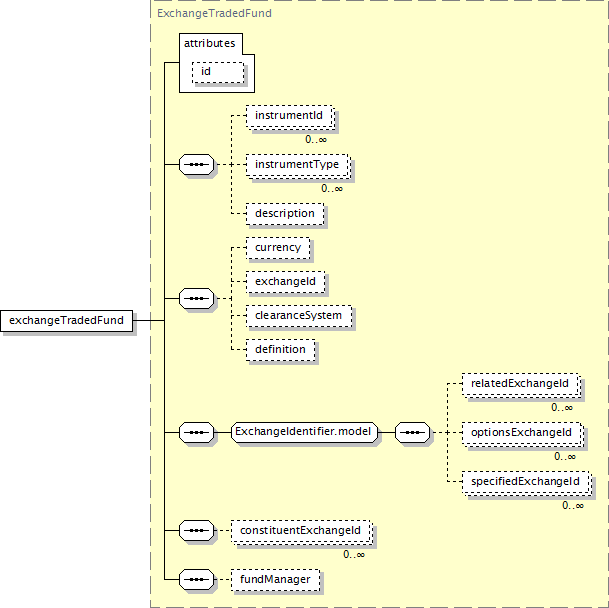Select the definition element
The height and width of the screenshot is (608, 609).
[280, 350]
